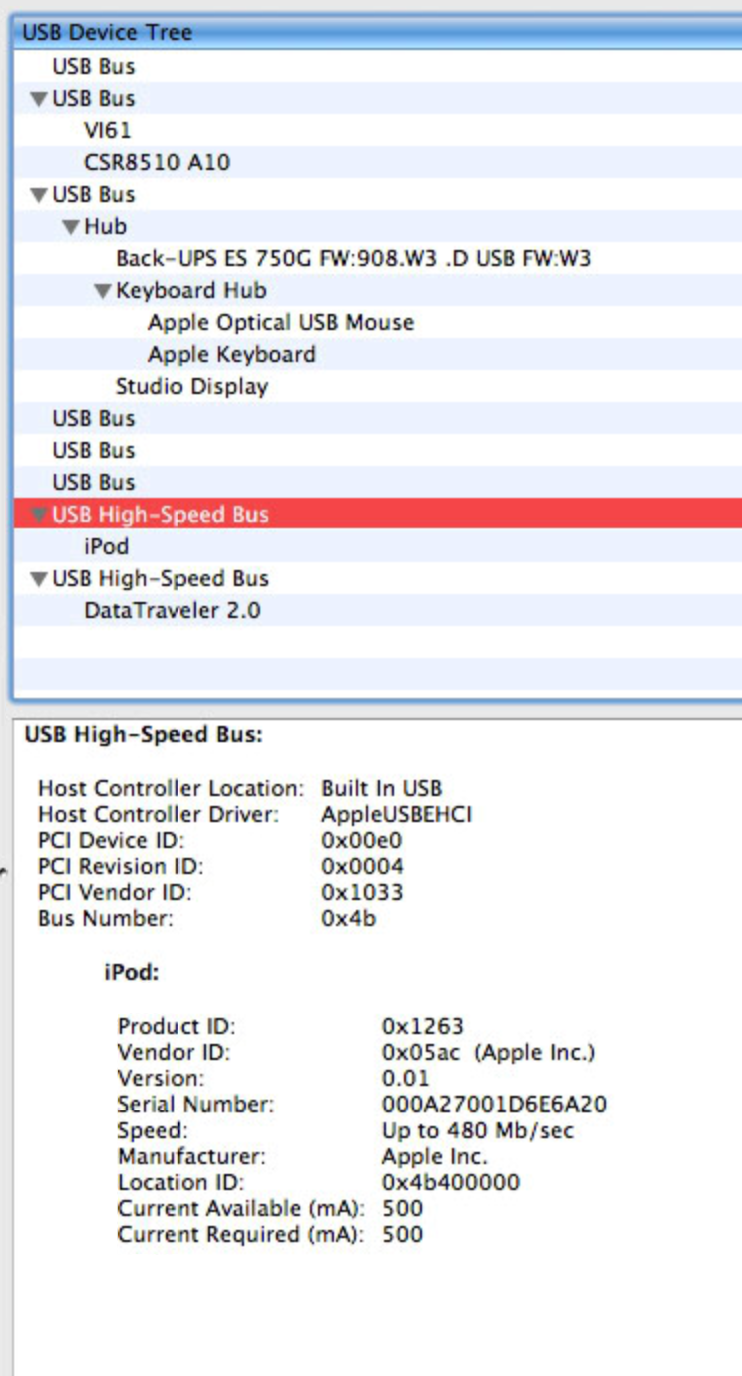Screen dimensions: 742x1376
Task: Collapse the USB Bus containing VI61
Action: tap(39, 99)
